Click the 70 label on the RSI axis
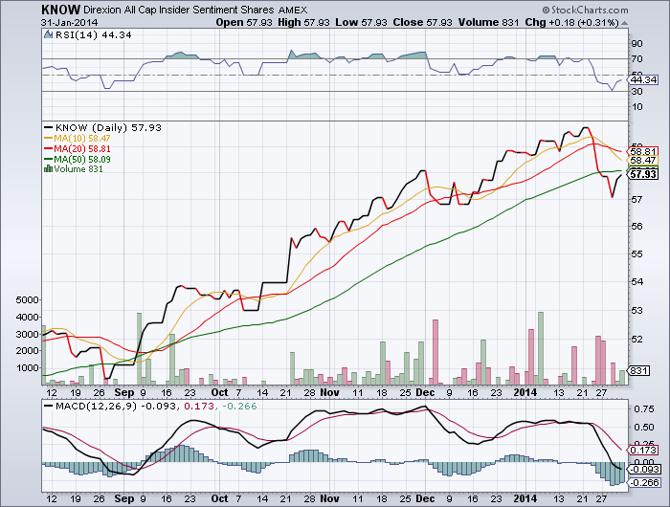This screenshot has height=507, width=670. click(x=637, y=59)
